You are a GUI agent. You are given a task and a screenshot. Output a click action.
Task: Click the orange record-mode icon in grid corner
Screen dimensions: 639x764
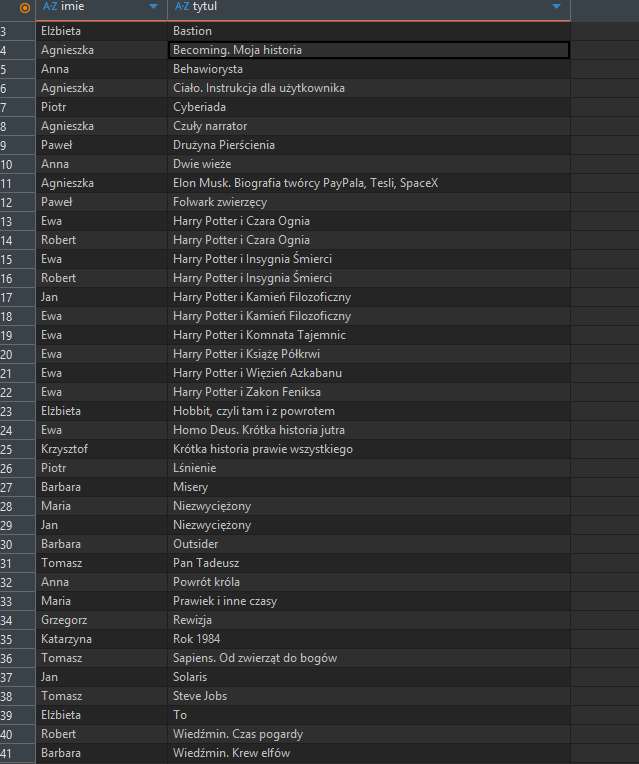25,7
